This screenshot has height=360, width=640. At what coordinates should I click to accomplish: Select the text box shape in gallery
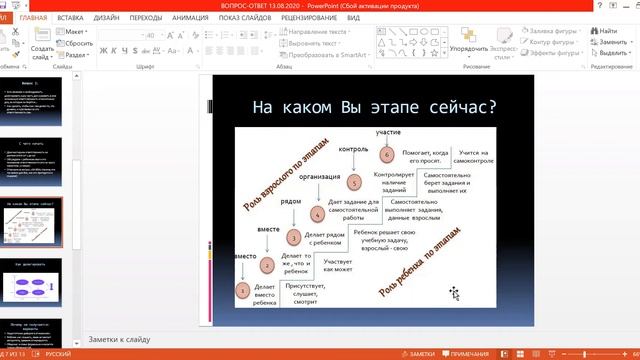point(381,31)
